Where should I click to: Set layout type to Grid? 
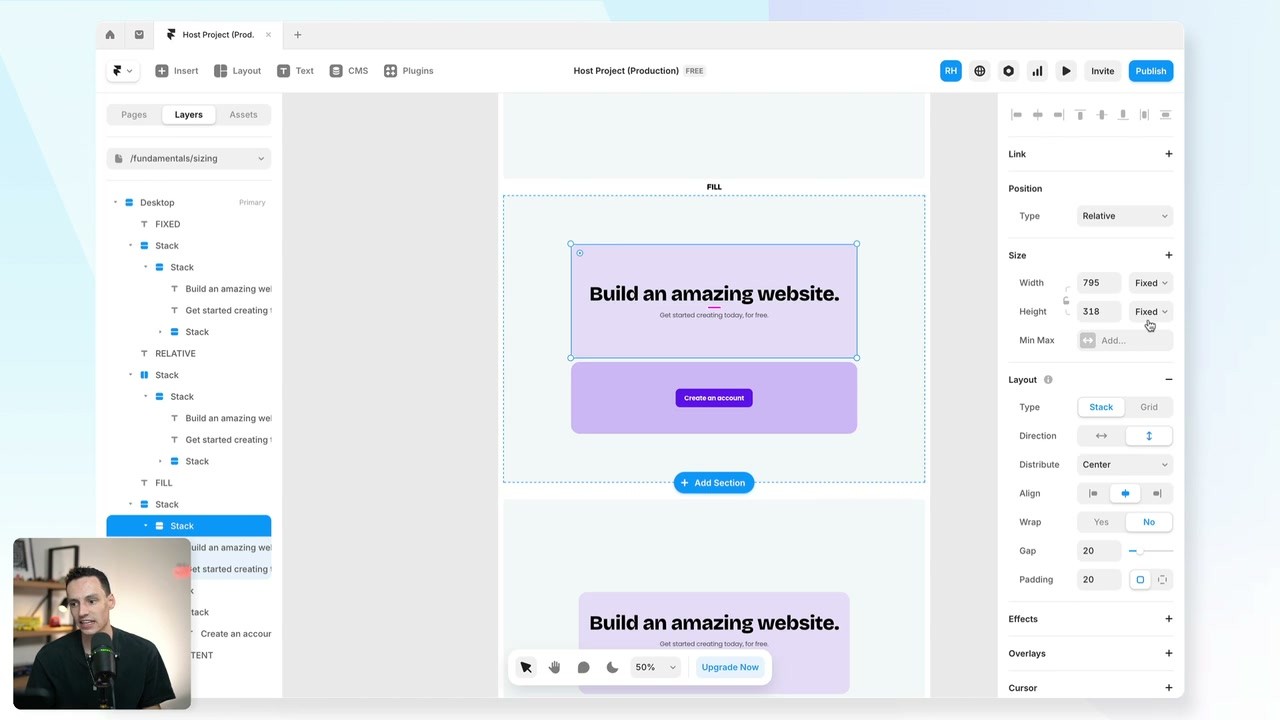coord(1149,407)
